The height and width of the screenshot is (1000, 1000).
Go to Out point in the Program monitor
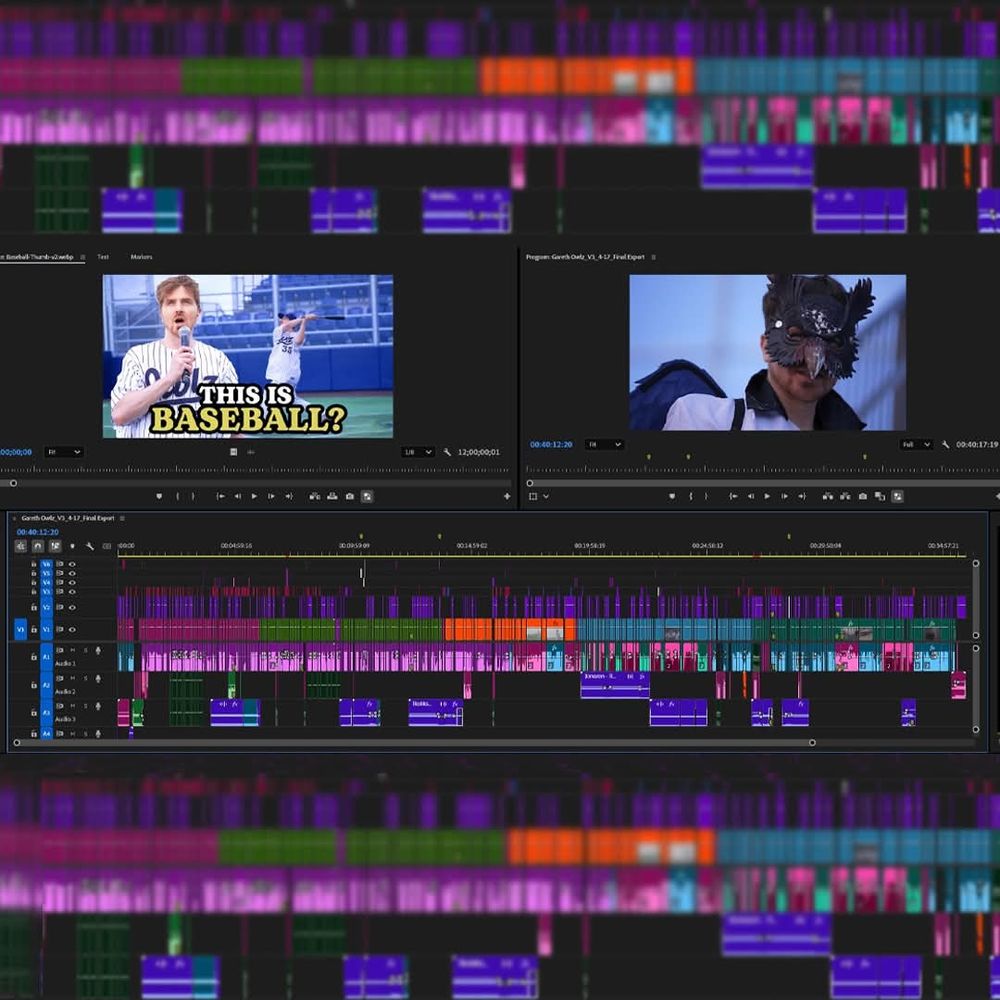pos(802,496)
